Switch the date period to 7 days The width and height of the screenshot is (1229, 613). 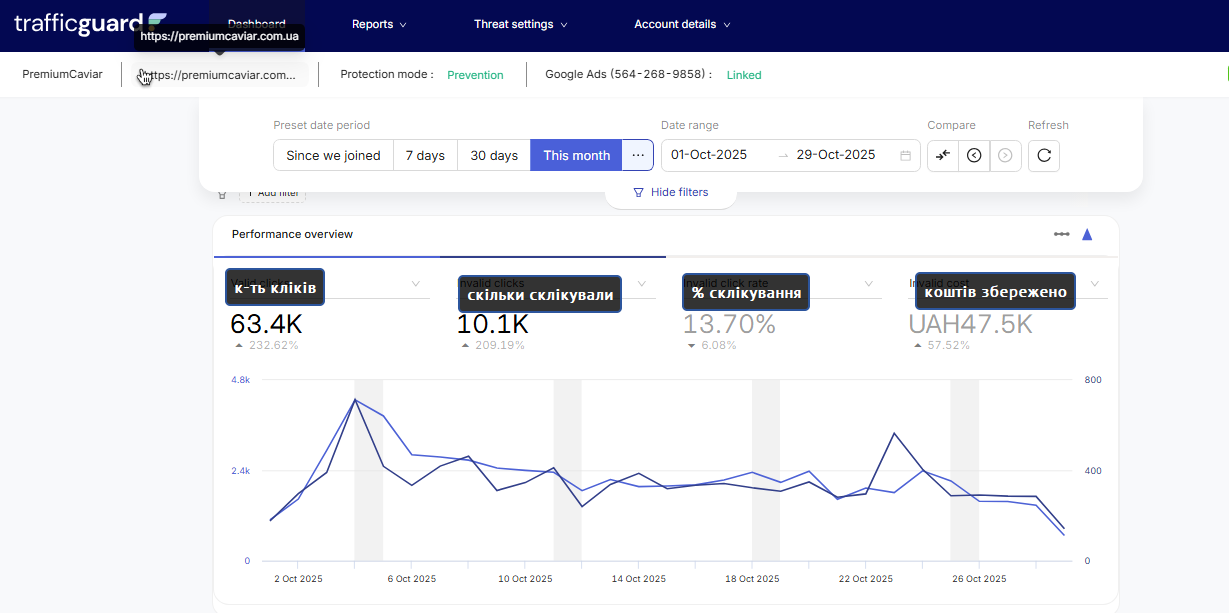coord(425,155)
